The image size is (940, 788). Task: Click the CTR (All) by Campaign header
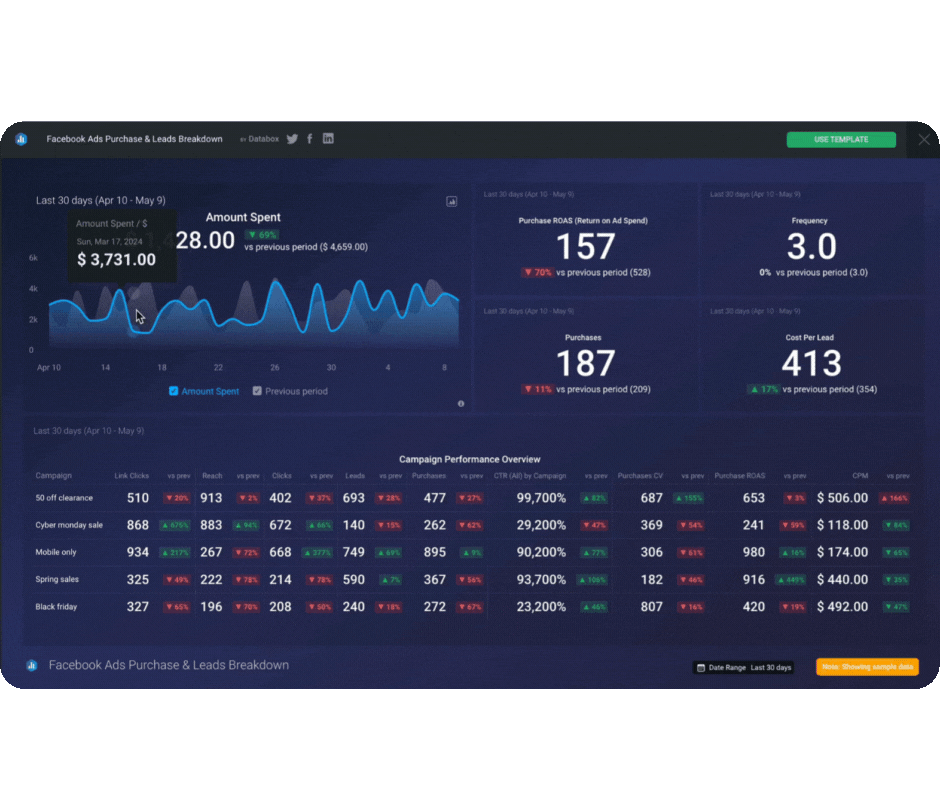pyautogui.click(x=529, y=476)
